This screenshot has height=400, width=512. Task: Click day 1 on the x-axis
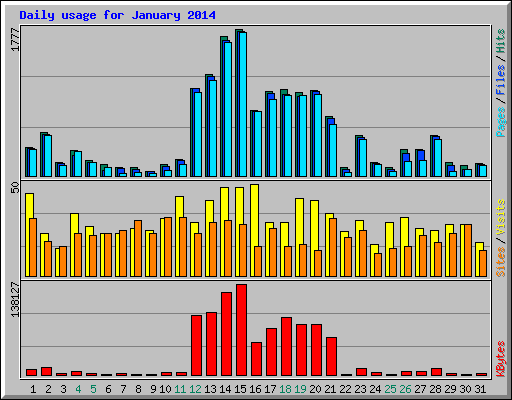pyautogui.click(x=33, y=389)
